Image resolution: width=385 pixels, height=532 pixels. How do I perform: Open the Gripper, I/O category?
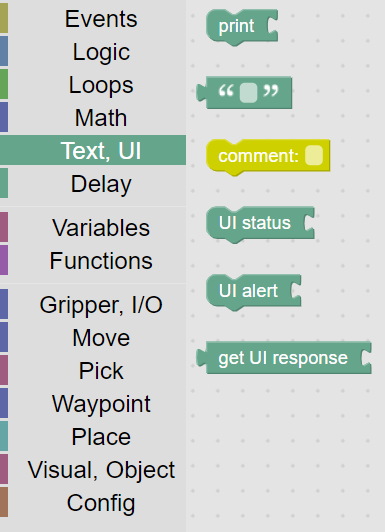pos(93,304)
